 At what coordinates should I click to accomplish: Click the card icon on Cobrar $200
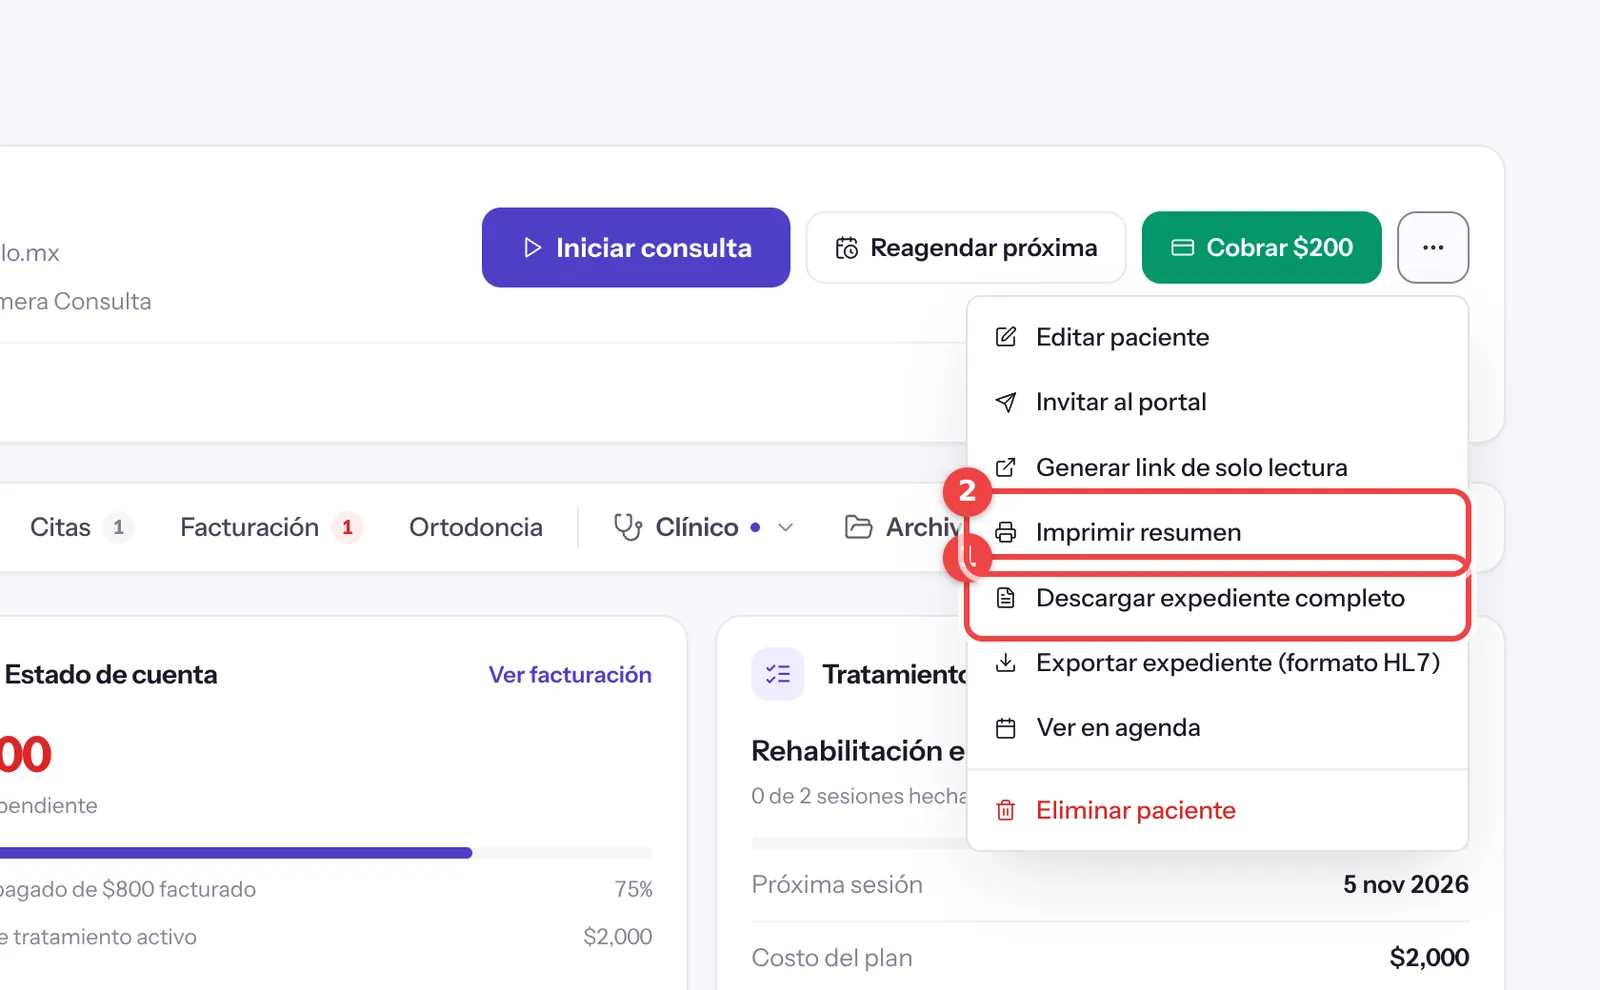point(1183,247)
